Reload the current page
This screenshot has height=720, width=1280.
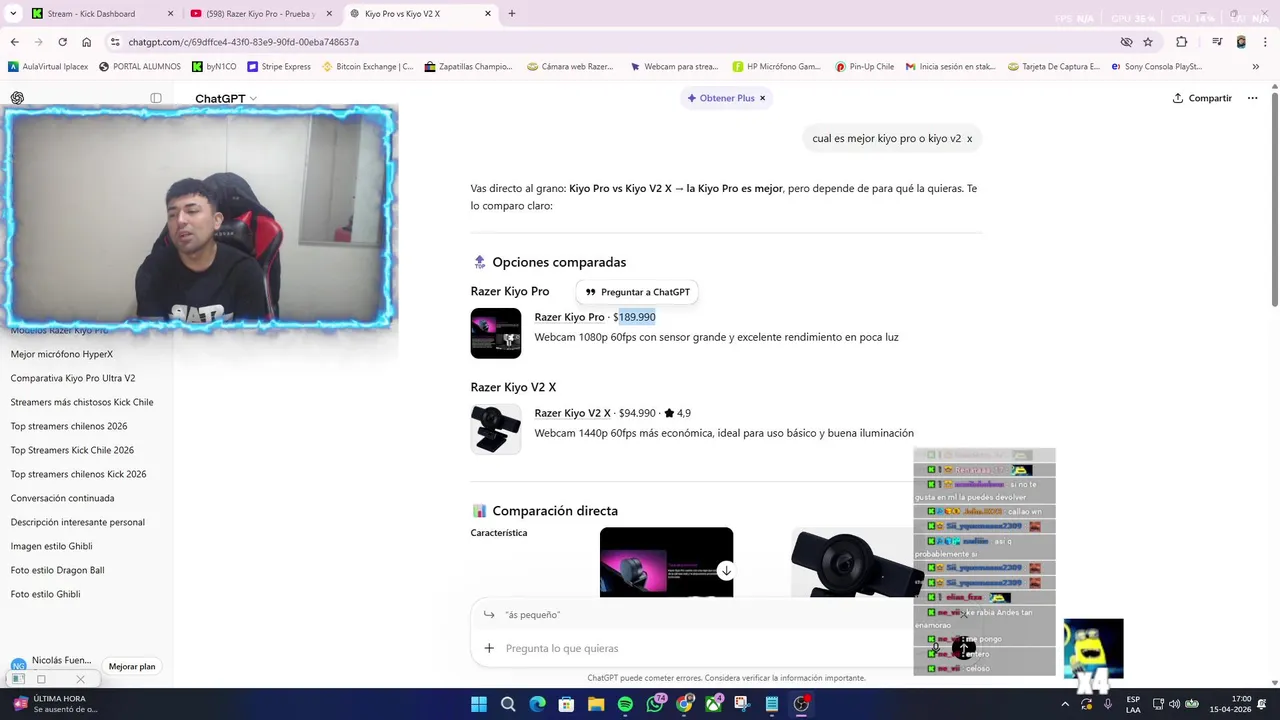[62, 42]
